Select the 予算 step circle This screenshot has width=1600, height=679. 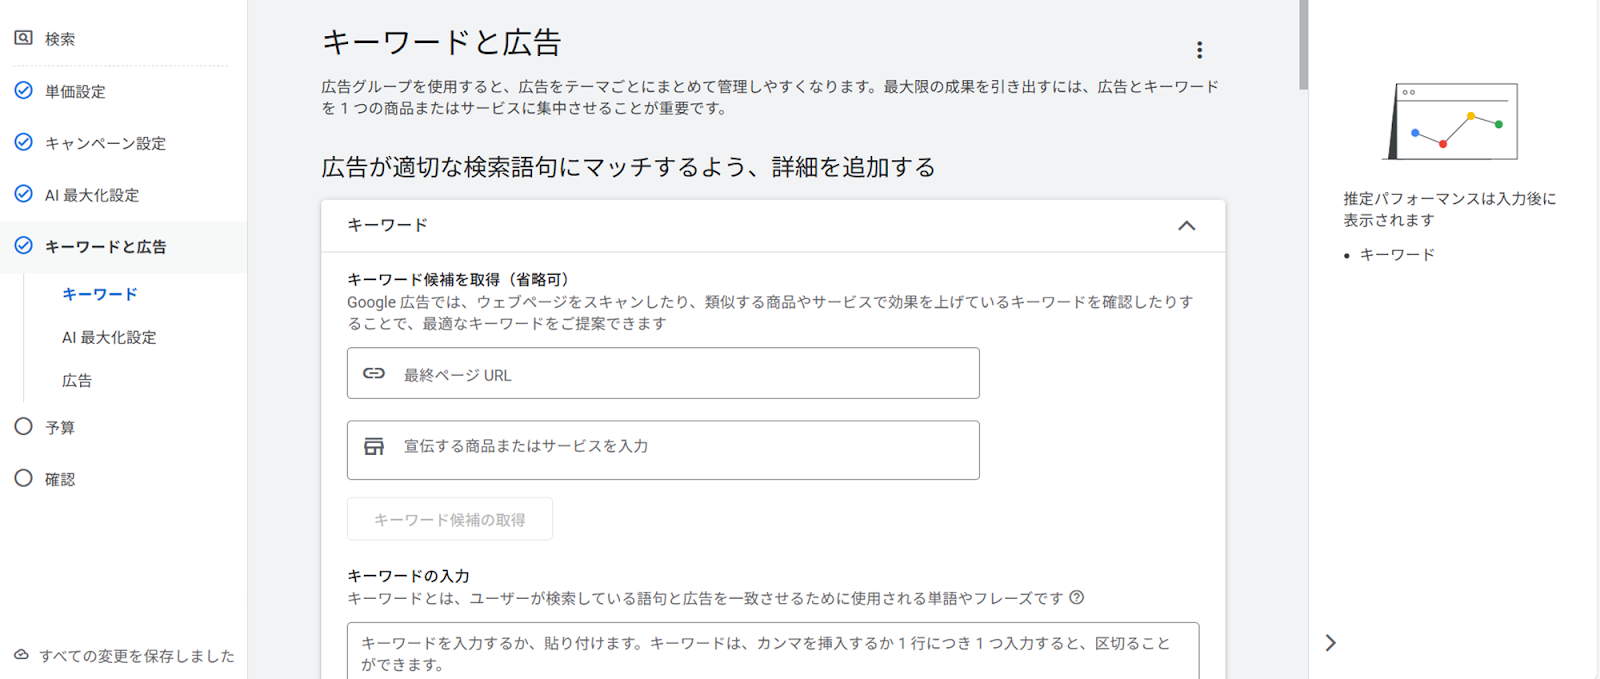23,427
